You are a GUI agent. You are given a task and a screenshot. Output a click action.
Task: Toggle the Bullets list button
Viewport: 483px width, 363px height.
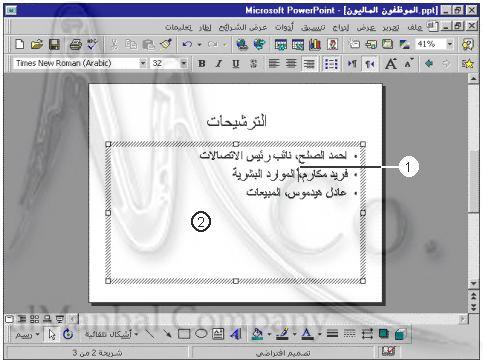(331, 63)
